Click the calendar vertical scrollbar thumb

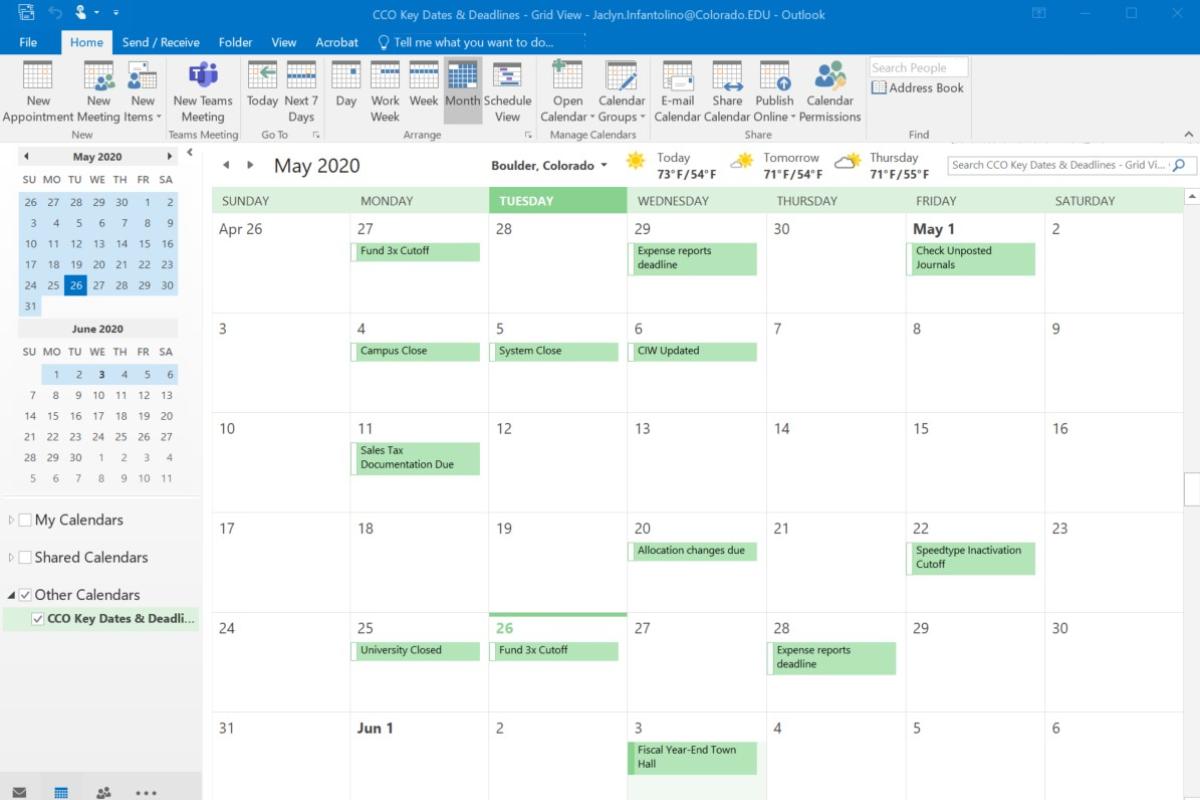click(1191, 490)
